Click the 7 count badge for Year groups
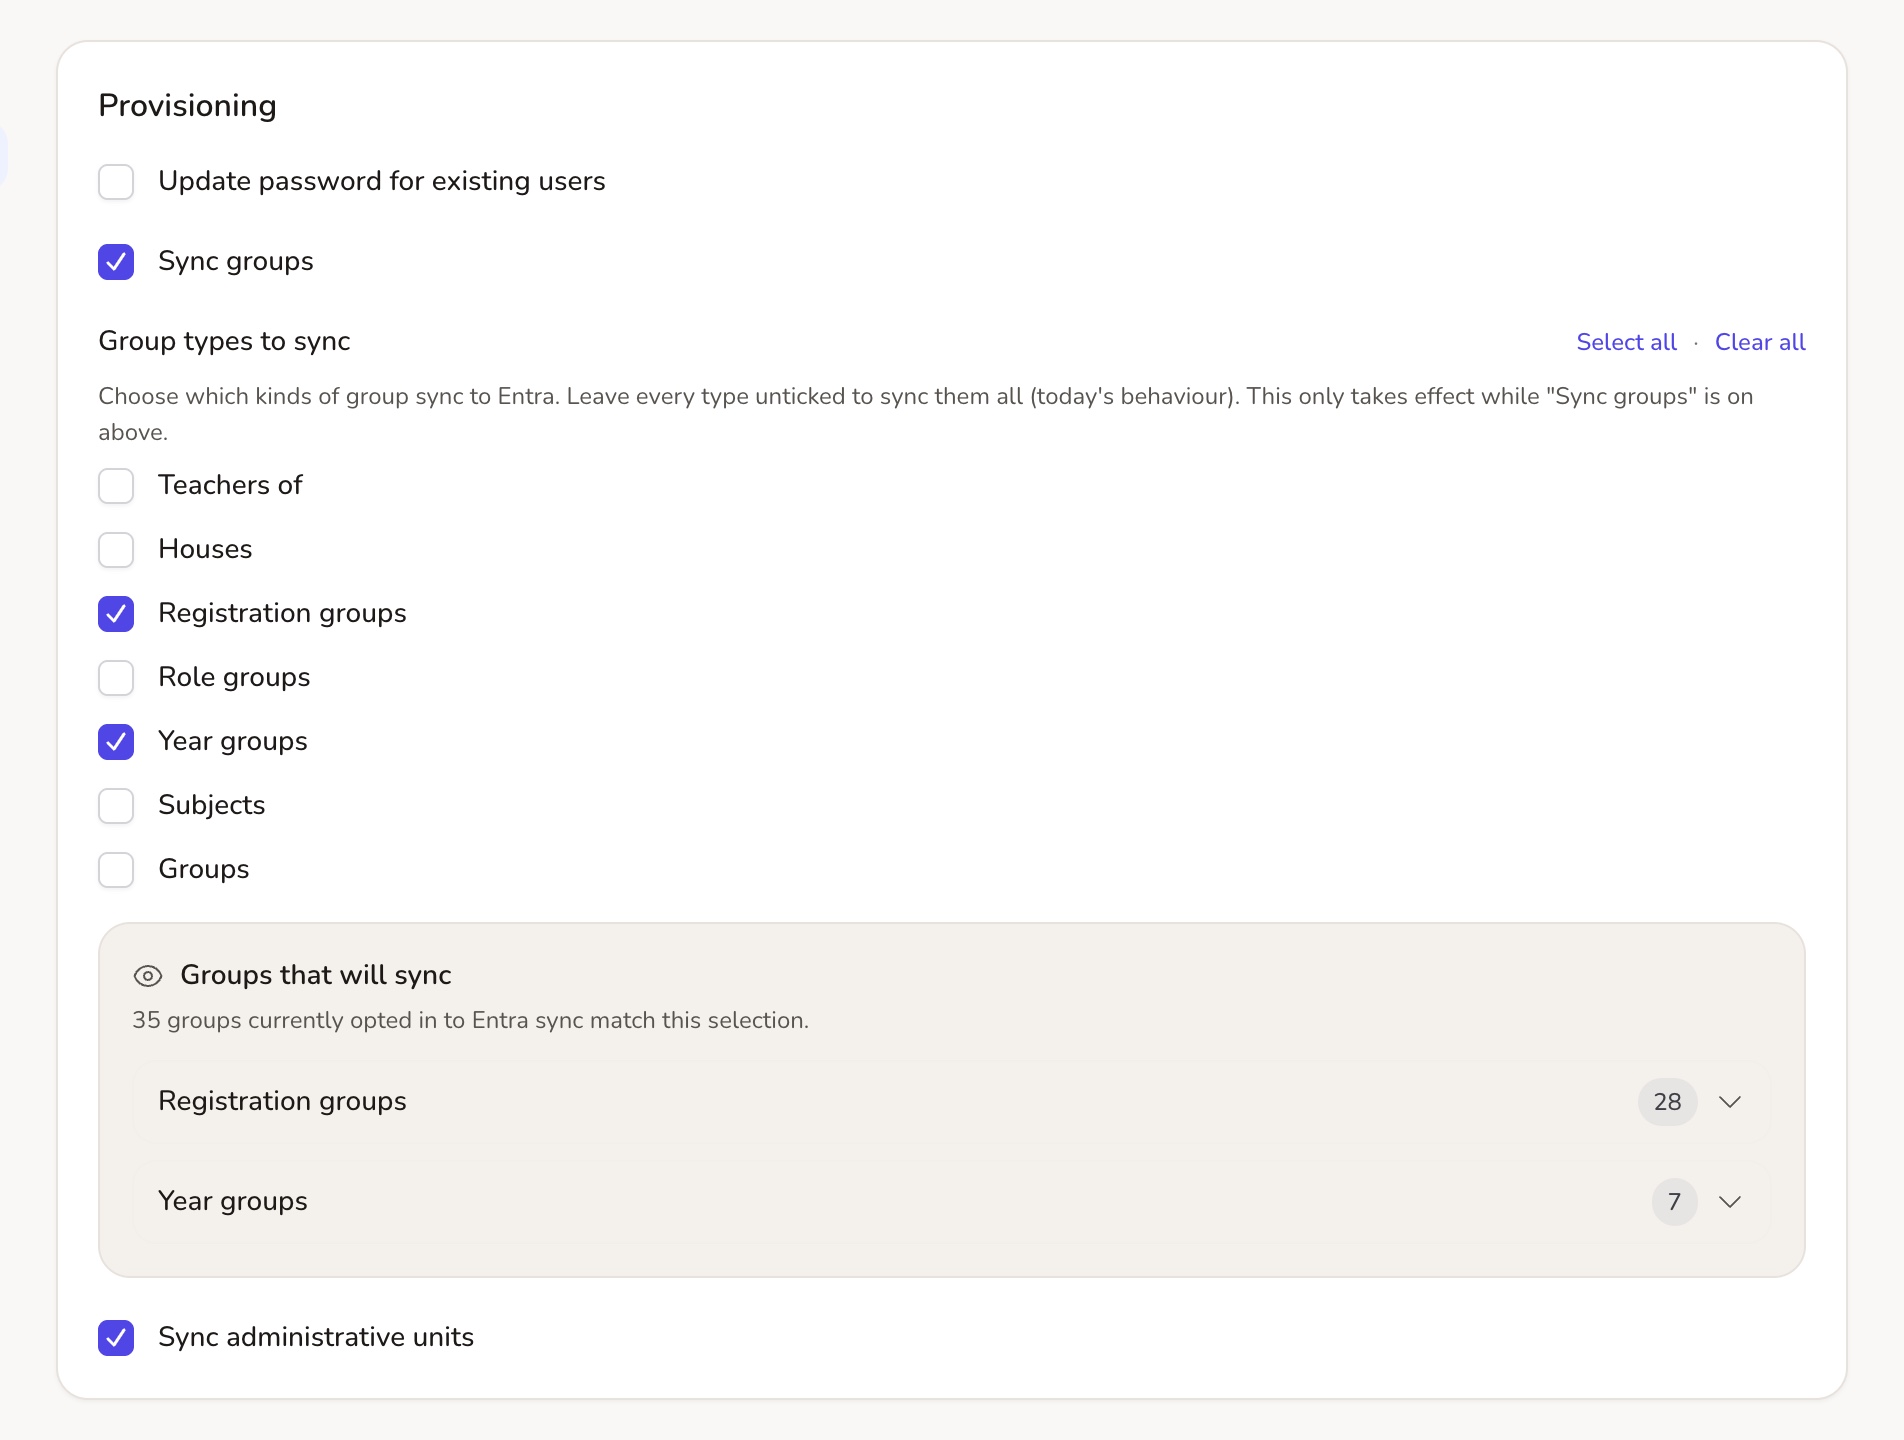 1674,1202
